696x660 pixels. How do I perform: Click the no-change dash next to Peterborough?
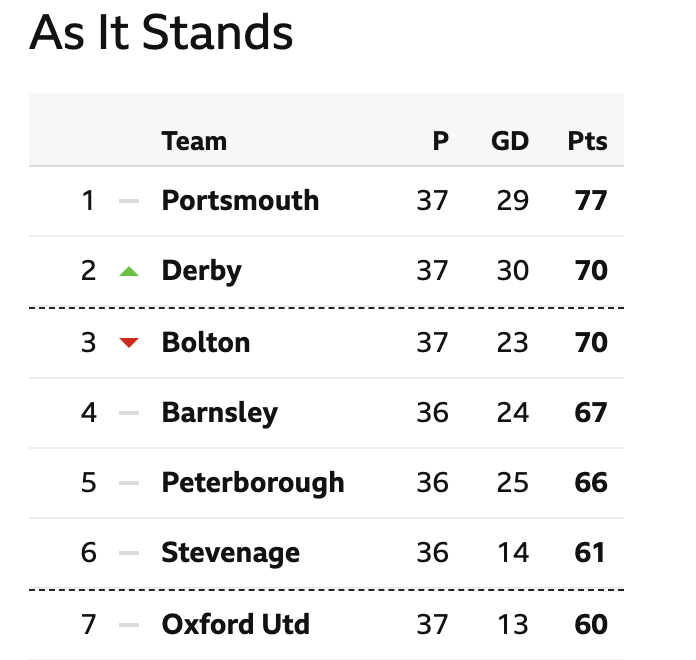[x=129, y=483]
